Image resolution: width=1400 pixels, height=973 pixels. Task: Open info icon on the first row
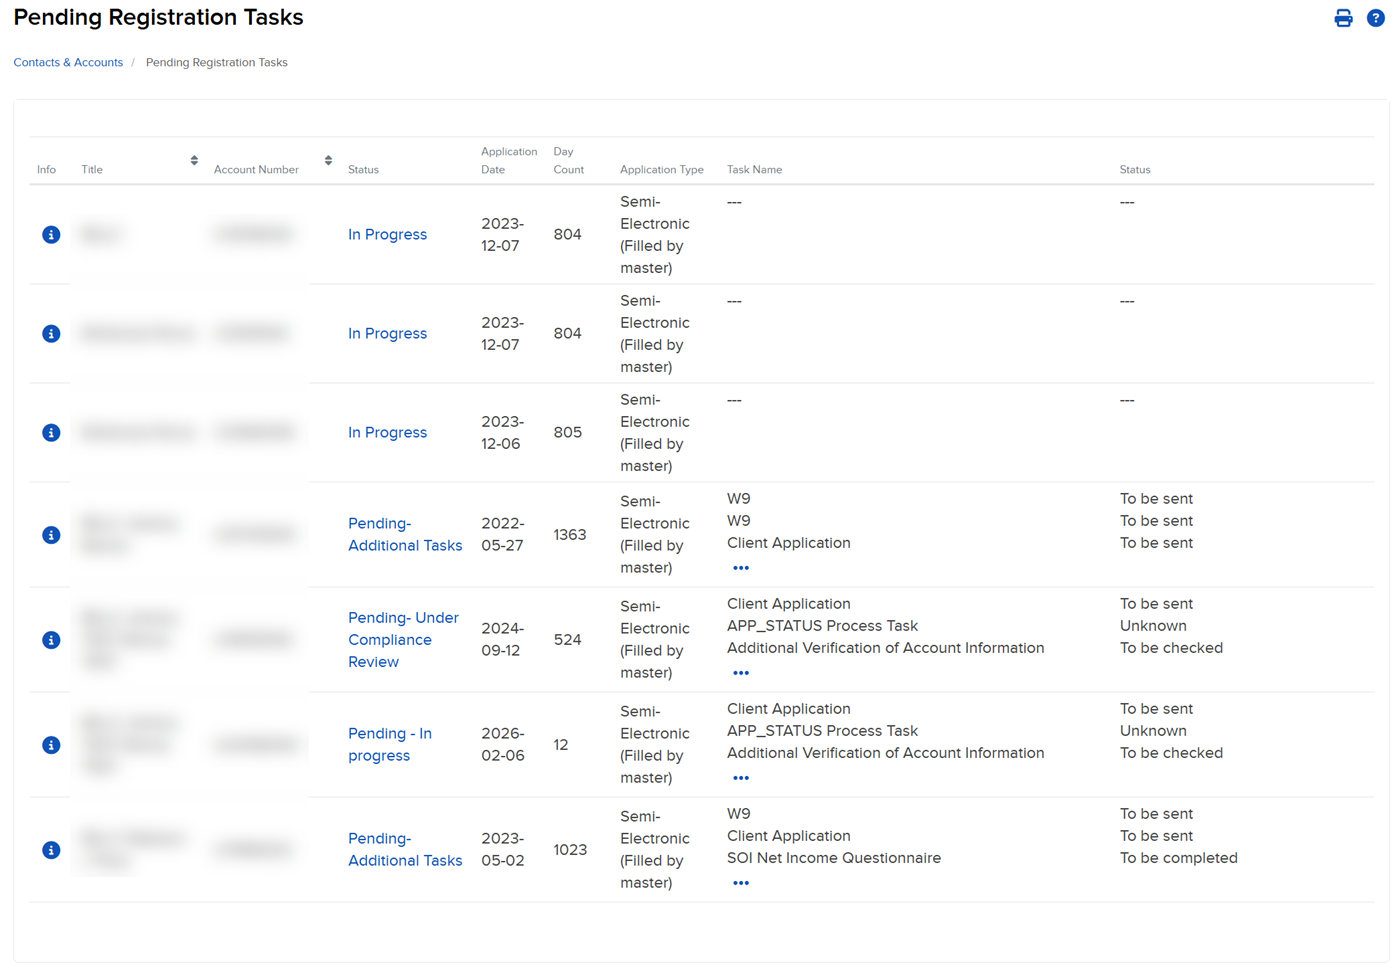[x=50, y=234]
